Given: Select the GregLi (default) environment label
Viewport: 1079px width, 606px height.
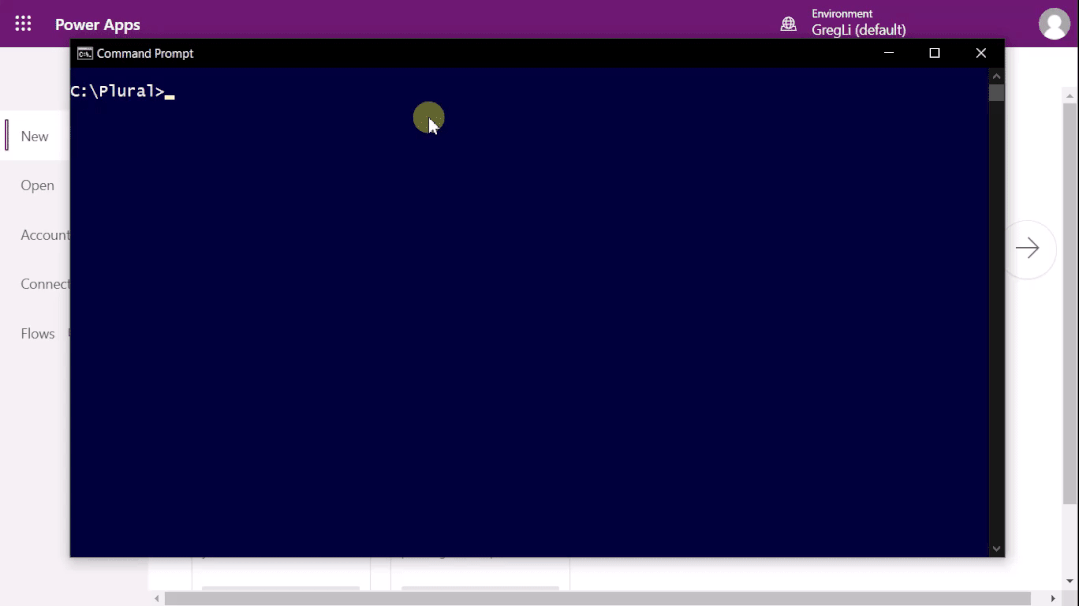Looking at the screenshot, I should point(858,30).
